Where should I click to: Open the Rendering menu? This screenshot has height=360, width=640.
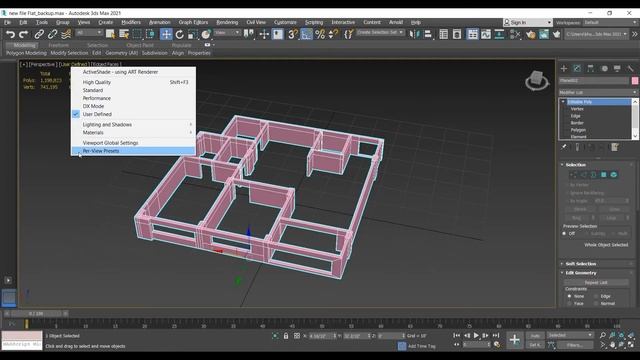coord(227,22)
